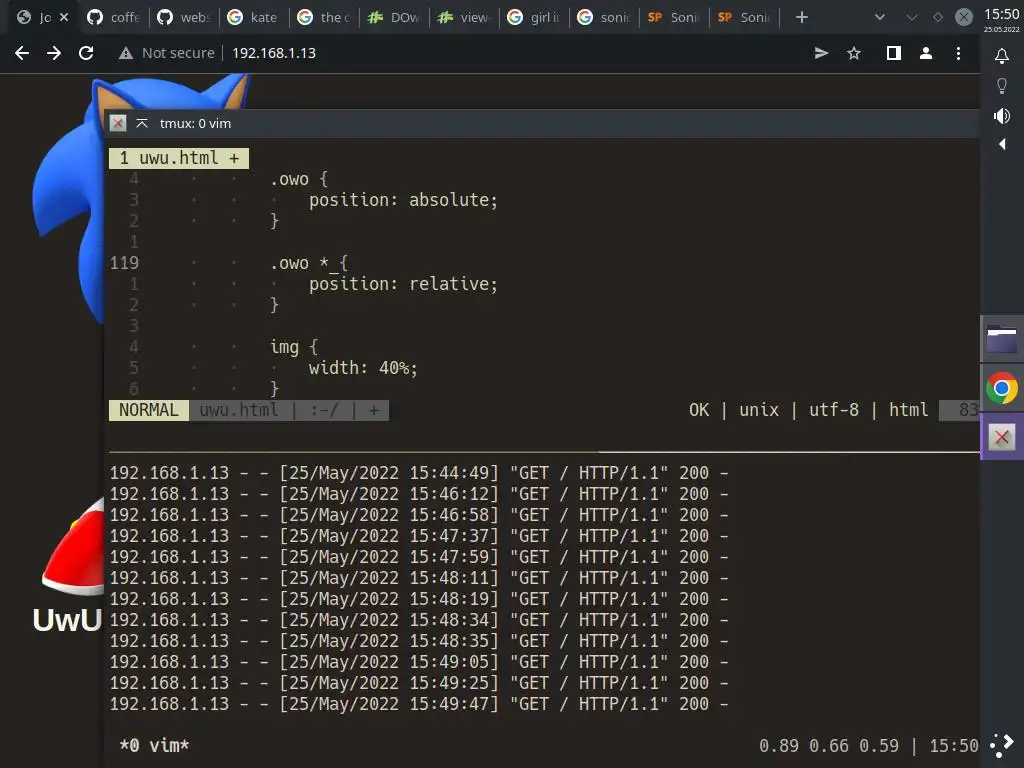Click the red Sonic shoe image
Image resolution: width=1024 pixels, height=768 pixels.
73,549
